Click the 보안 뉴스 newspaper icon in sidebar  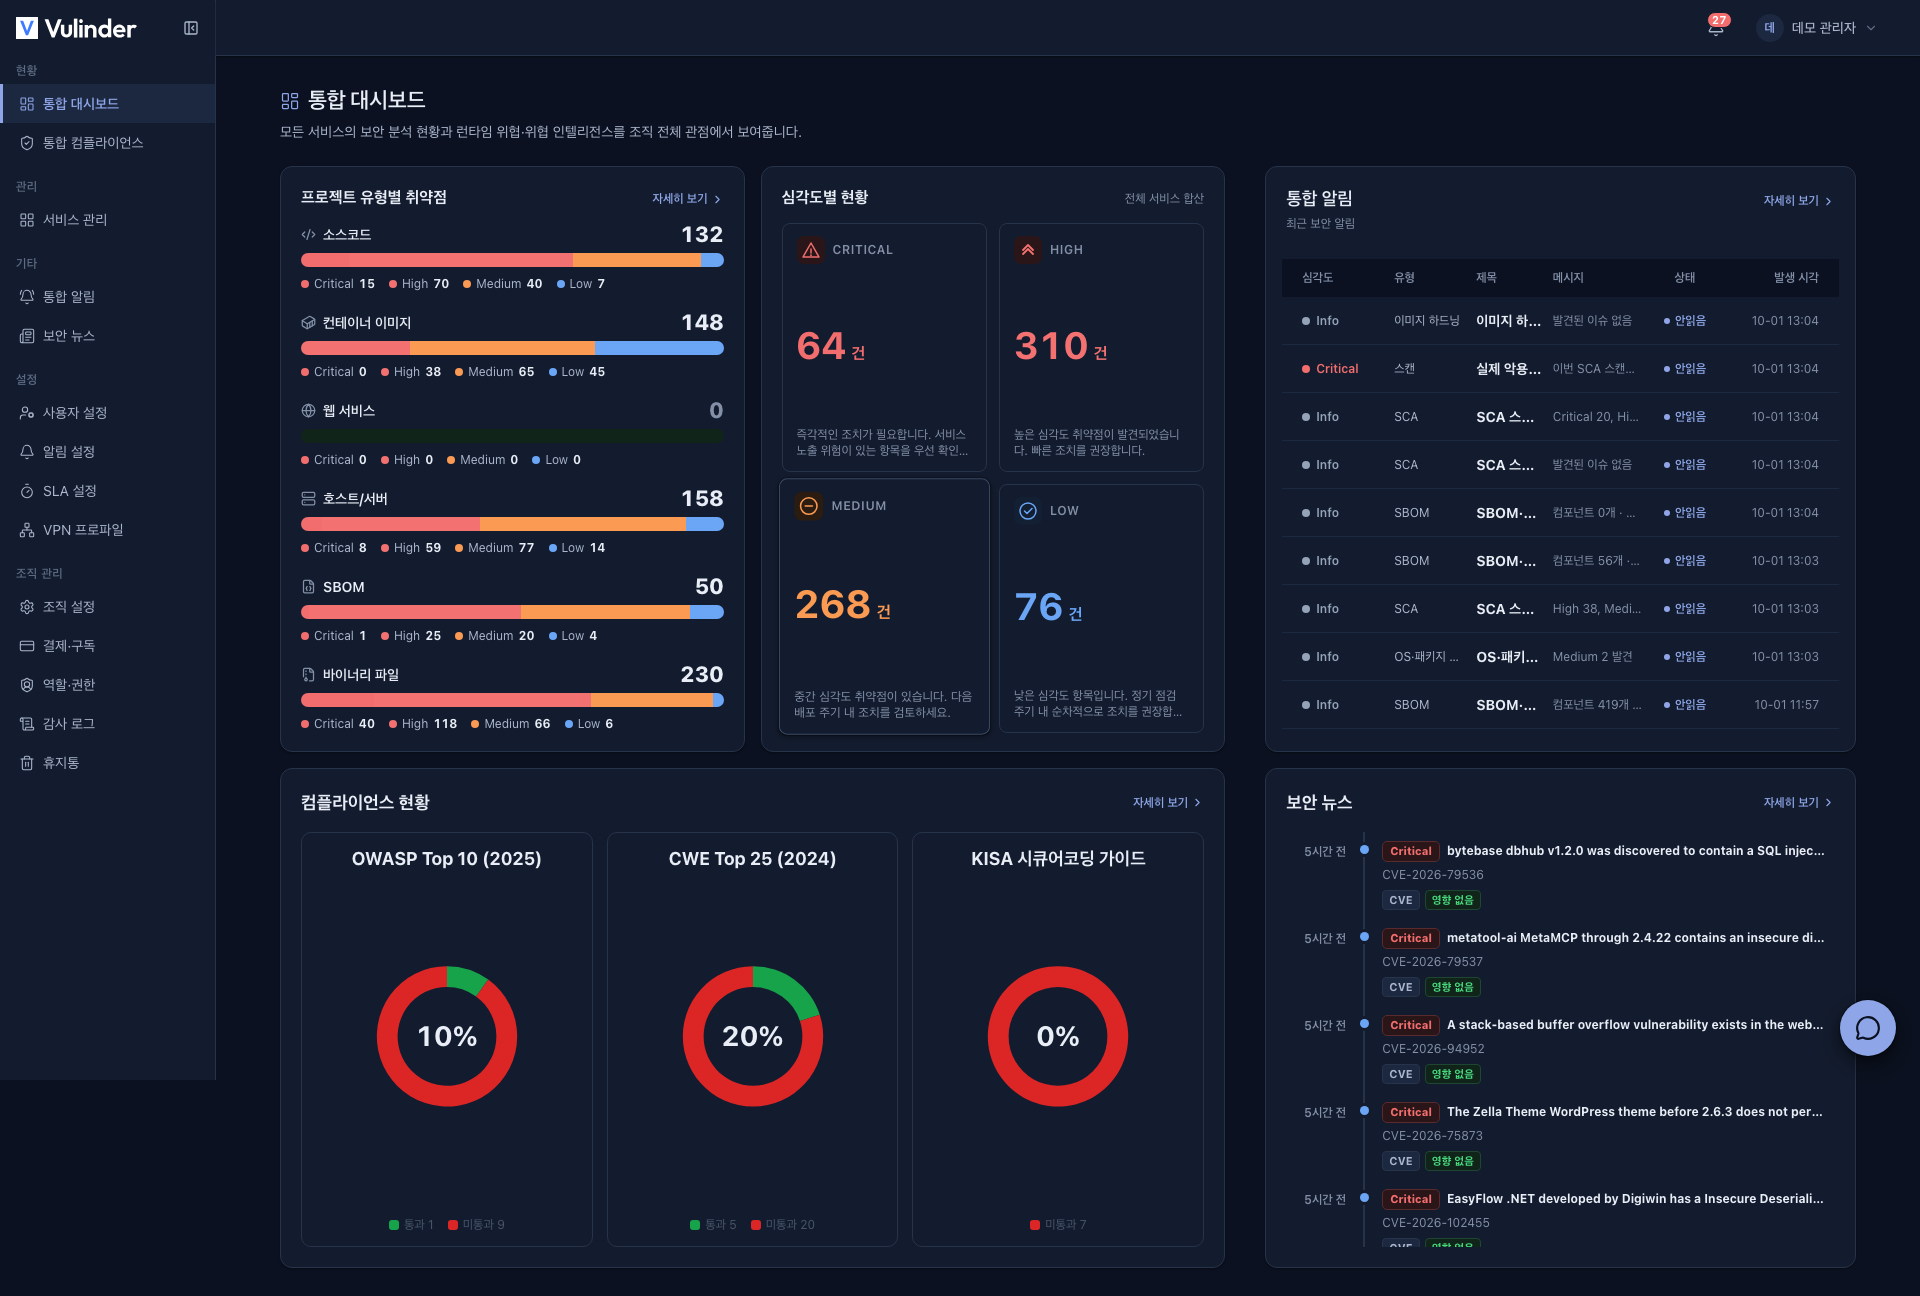(27, 336)
